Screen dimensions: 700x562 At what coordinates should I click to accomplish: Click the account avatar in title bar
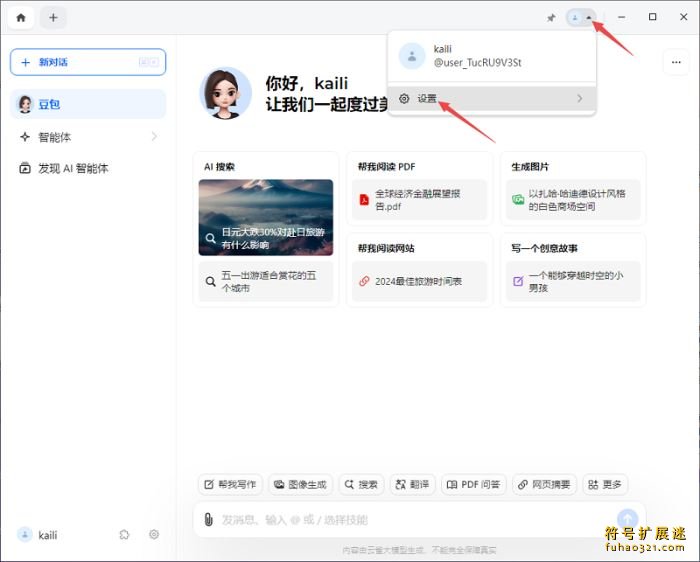tap(575, 18)
